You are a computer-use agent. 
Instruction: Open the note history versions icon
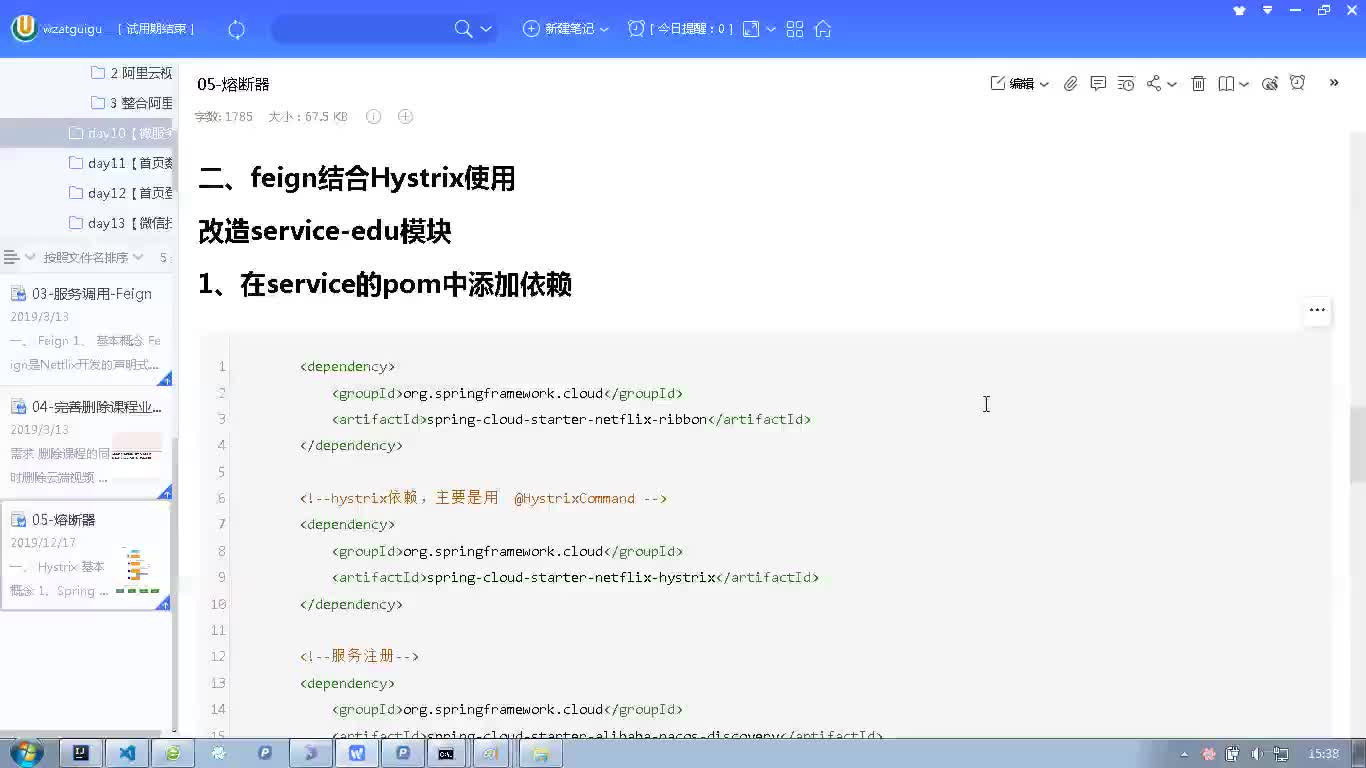[x=1126, y=84]
